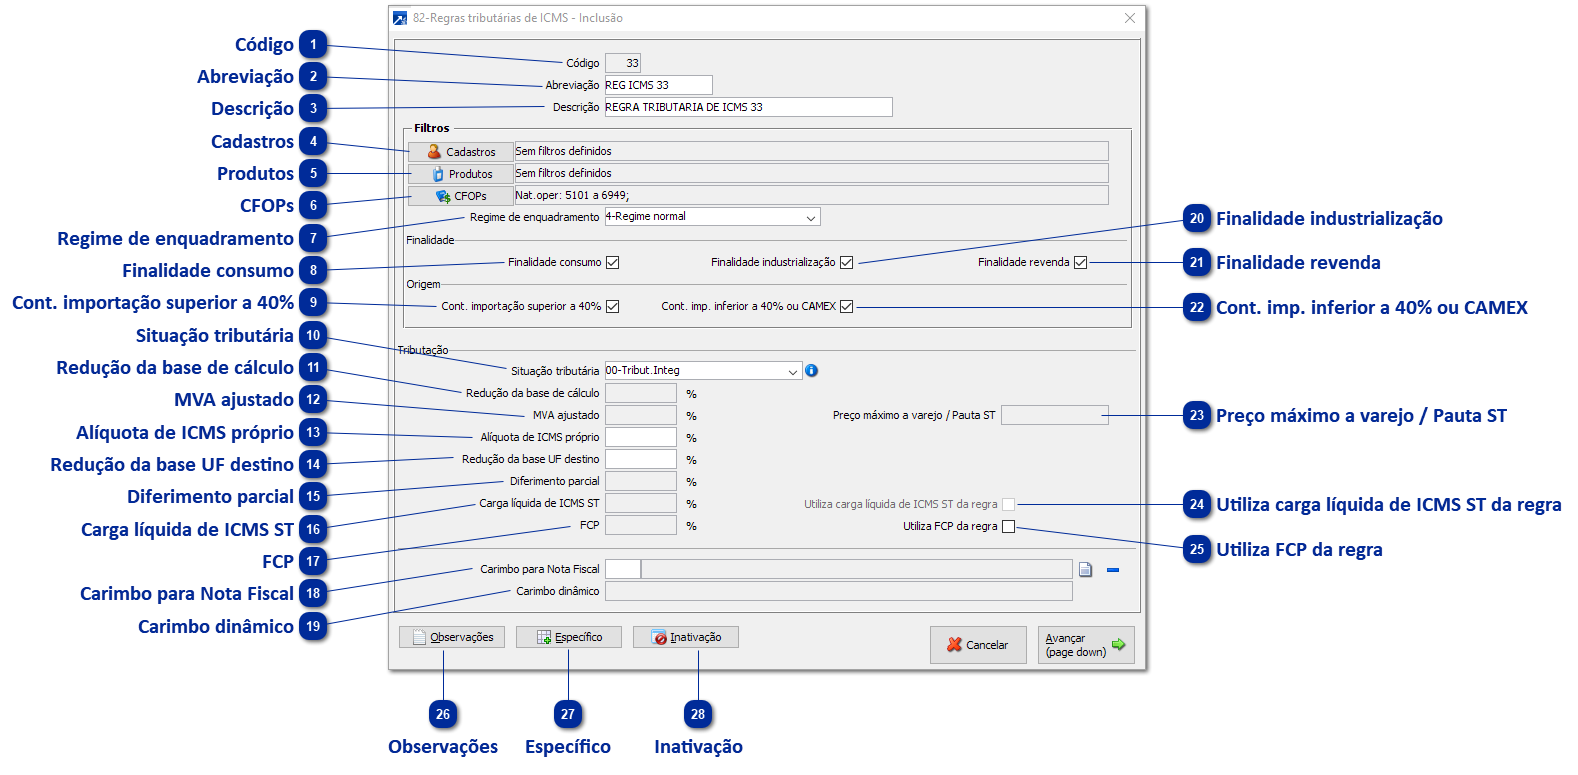Check Utiliza carga líquida de ICMS ST da regra
This screenshot has height=775, width=1578.
[x=1008, y=505]
